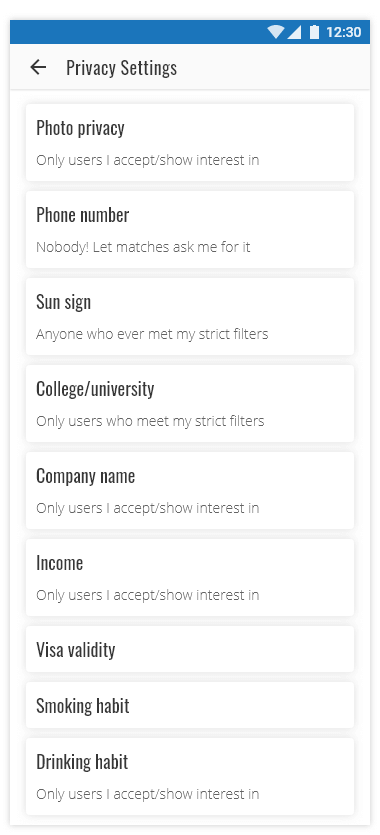Image resolution: width=380 pixels, height=835 pixels.
Task: Open the Smoking habit setting
Action: (190, 705)
